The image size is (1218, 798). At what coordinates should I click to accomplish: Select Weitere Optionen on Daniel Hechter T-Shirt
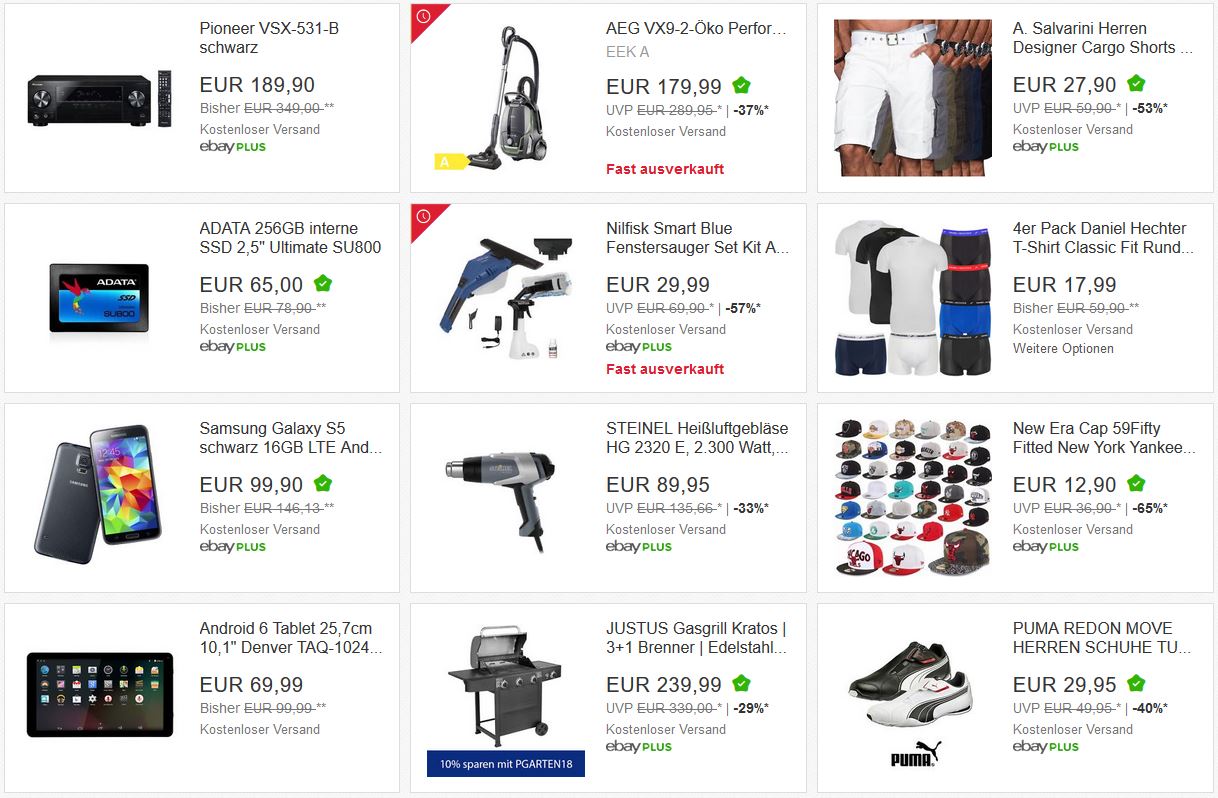click(x=1063, y=349)
